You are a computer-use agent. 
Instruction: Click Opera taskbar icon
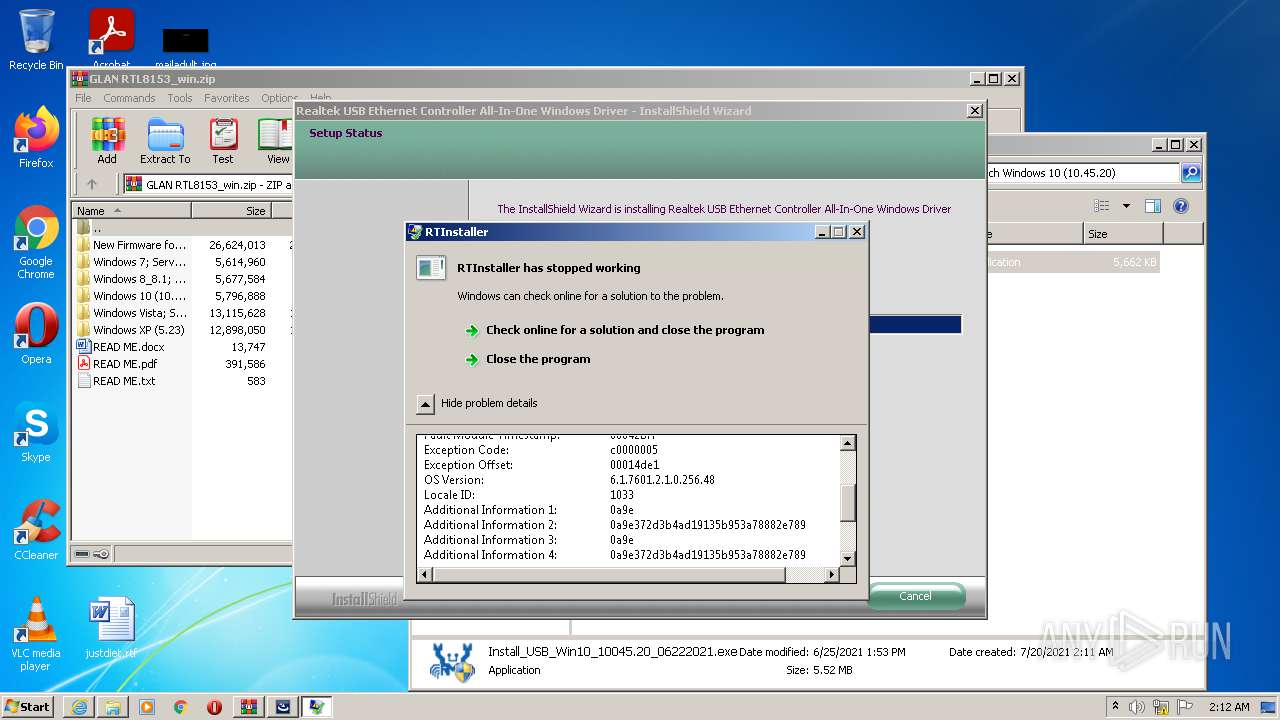point(214,707)
